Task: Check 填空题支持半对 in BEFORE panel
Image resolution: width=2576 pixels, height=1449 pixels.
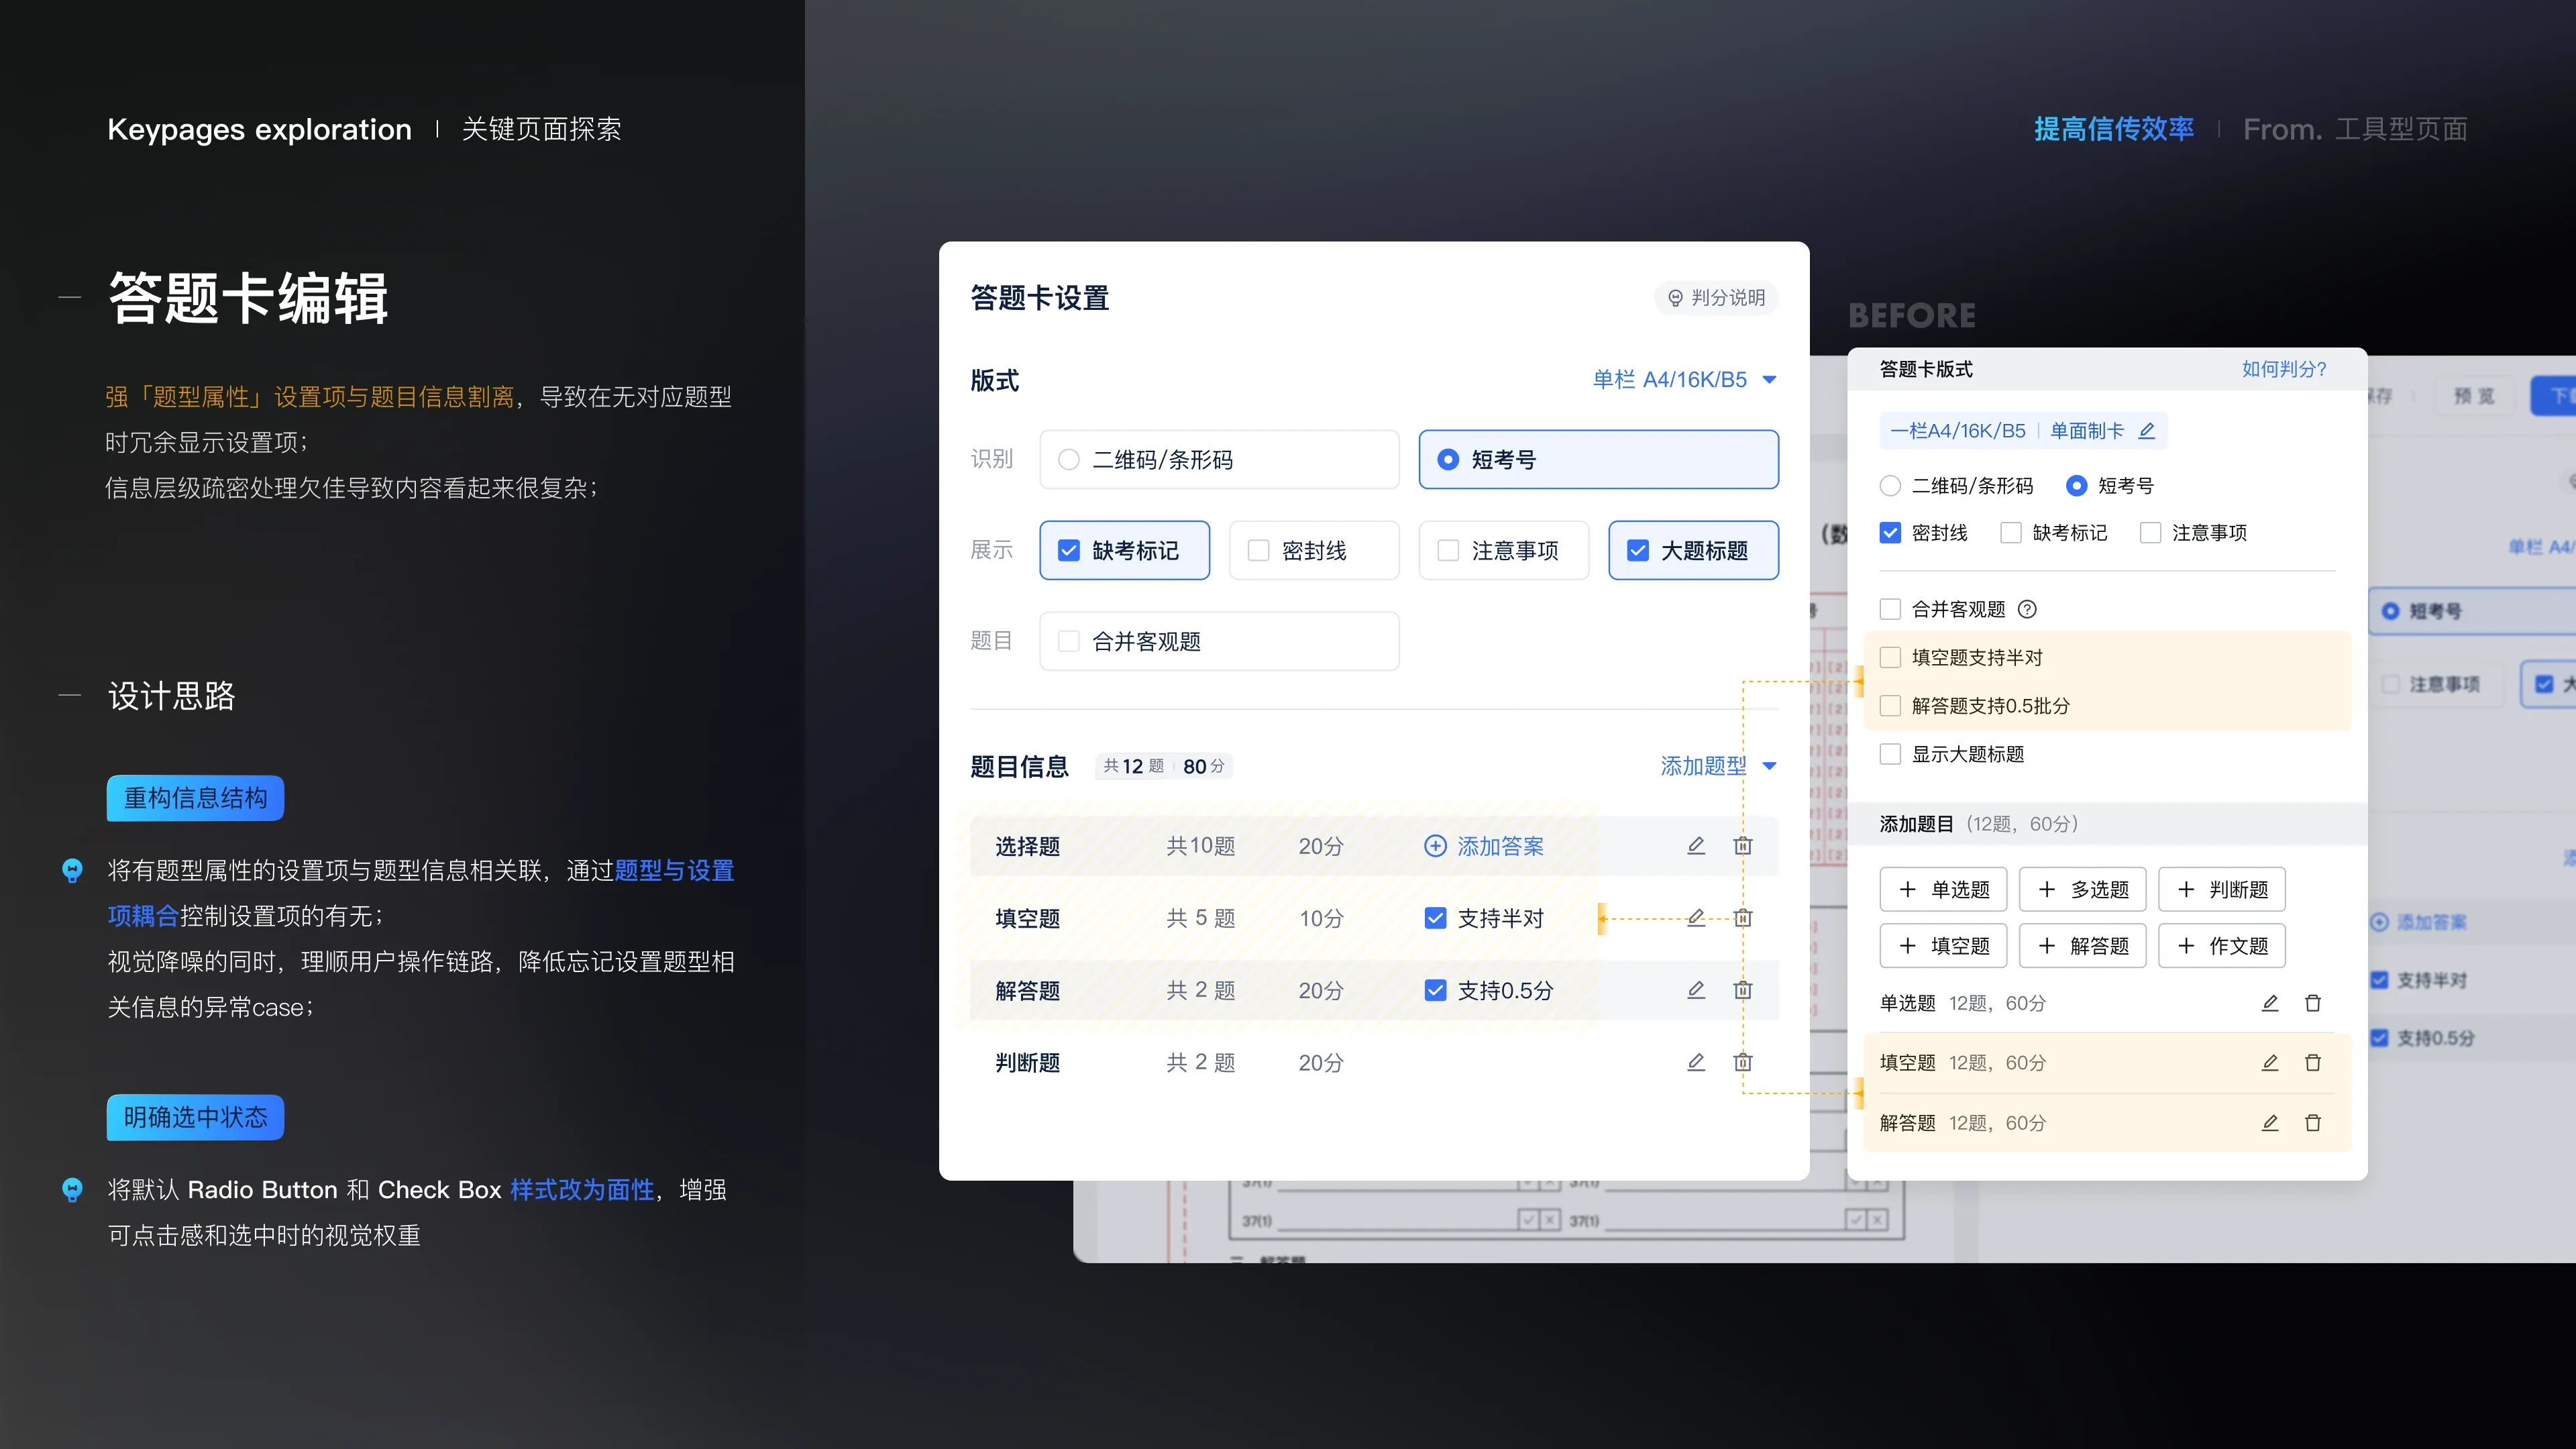Action: point(1890,657)
